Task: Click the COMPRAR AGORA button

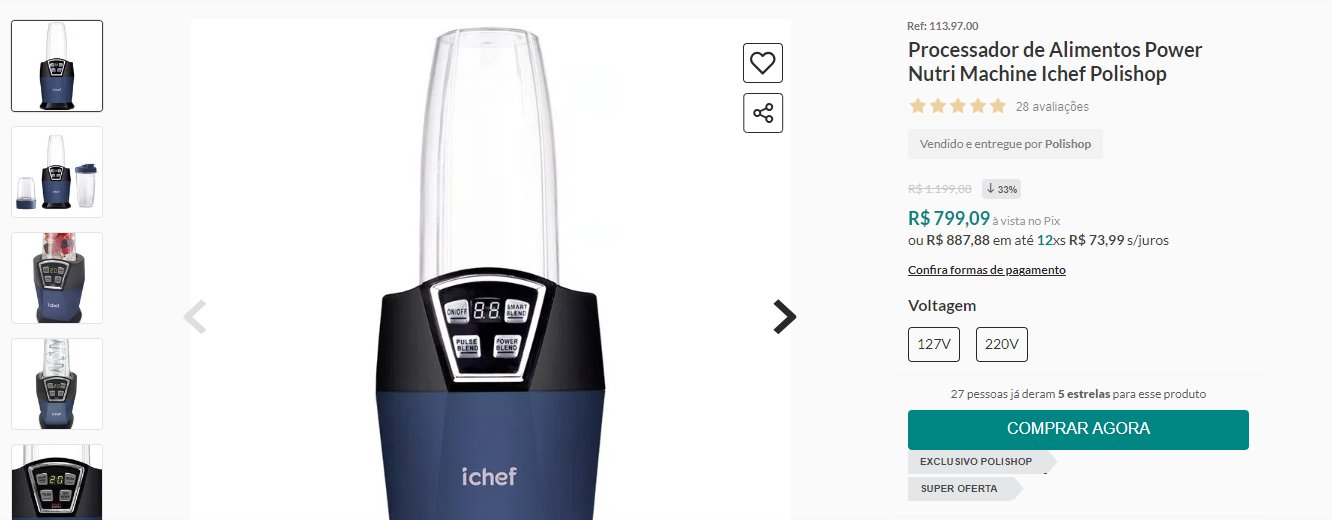Action: pyautogui.click(x=1078, y=429)
